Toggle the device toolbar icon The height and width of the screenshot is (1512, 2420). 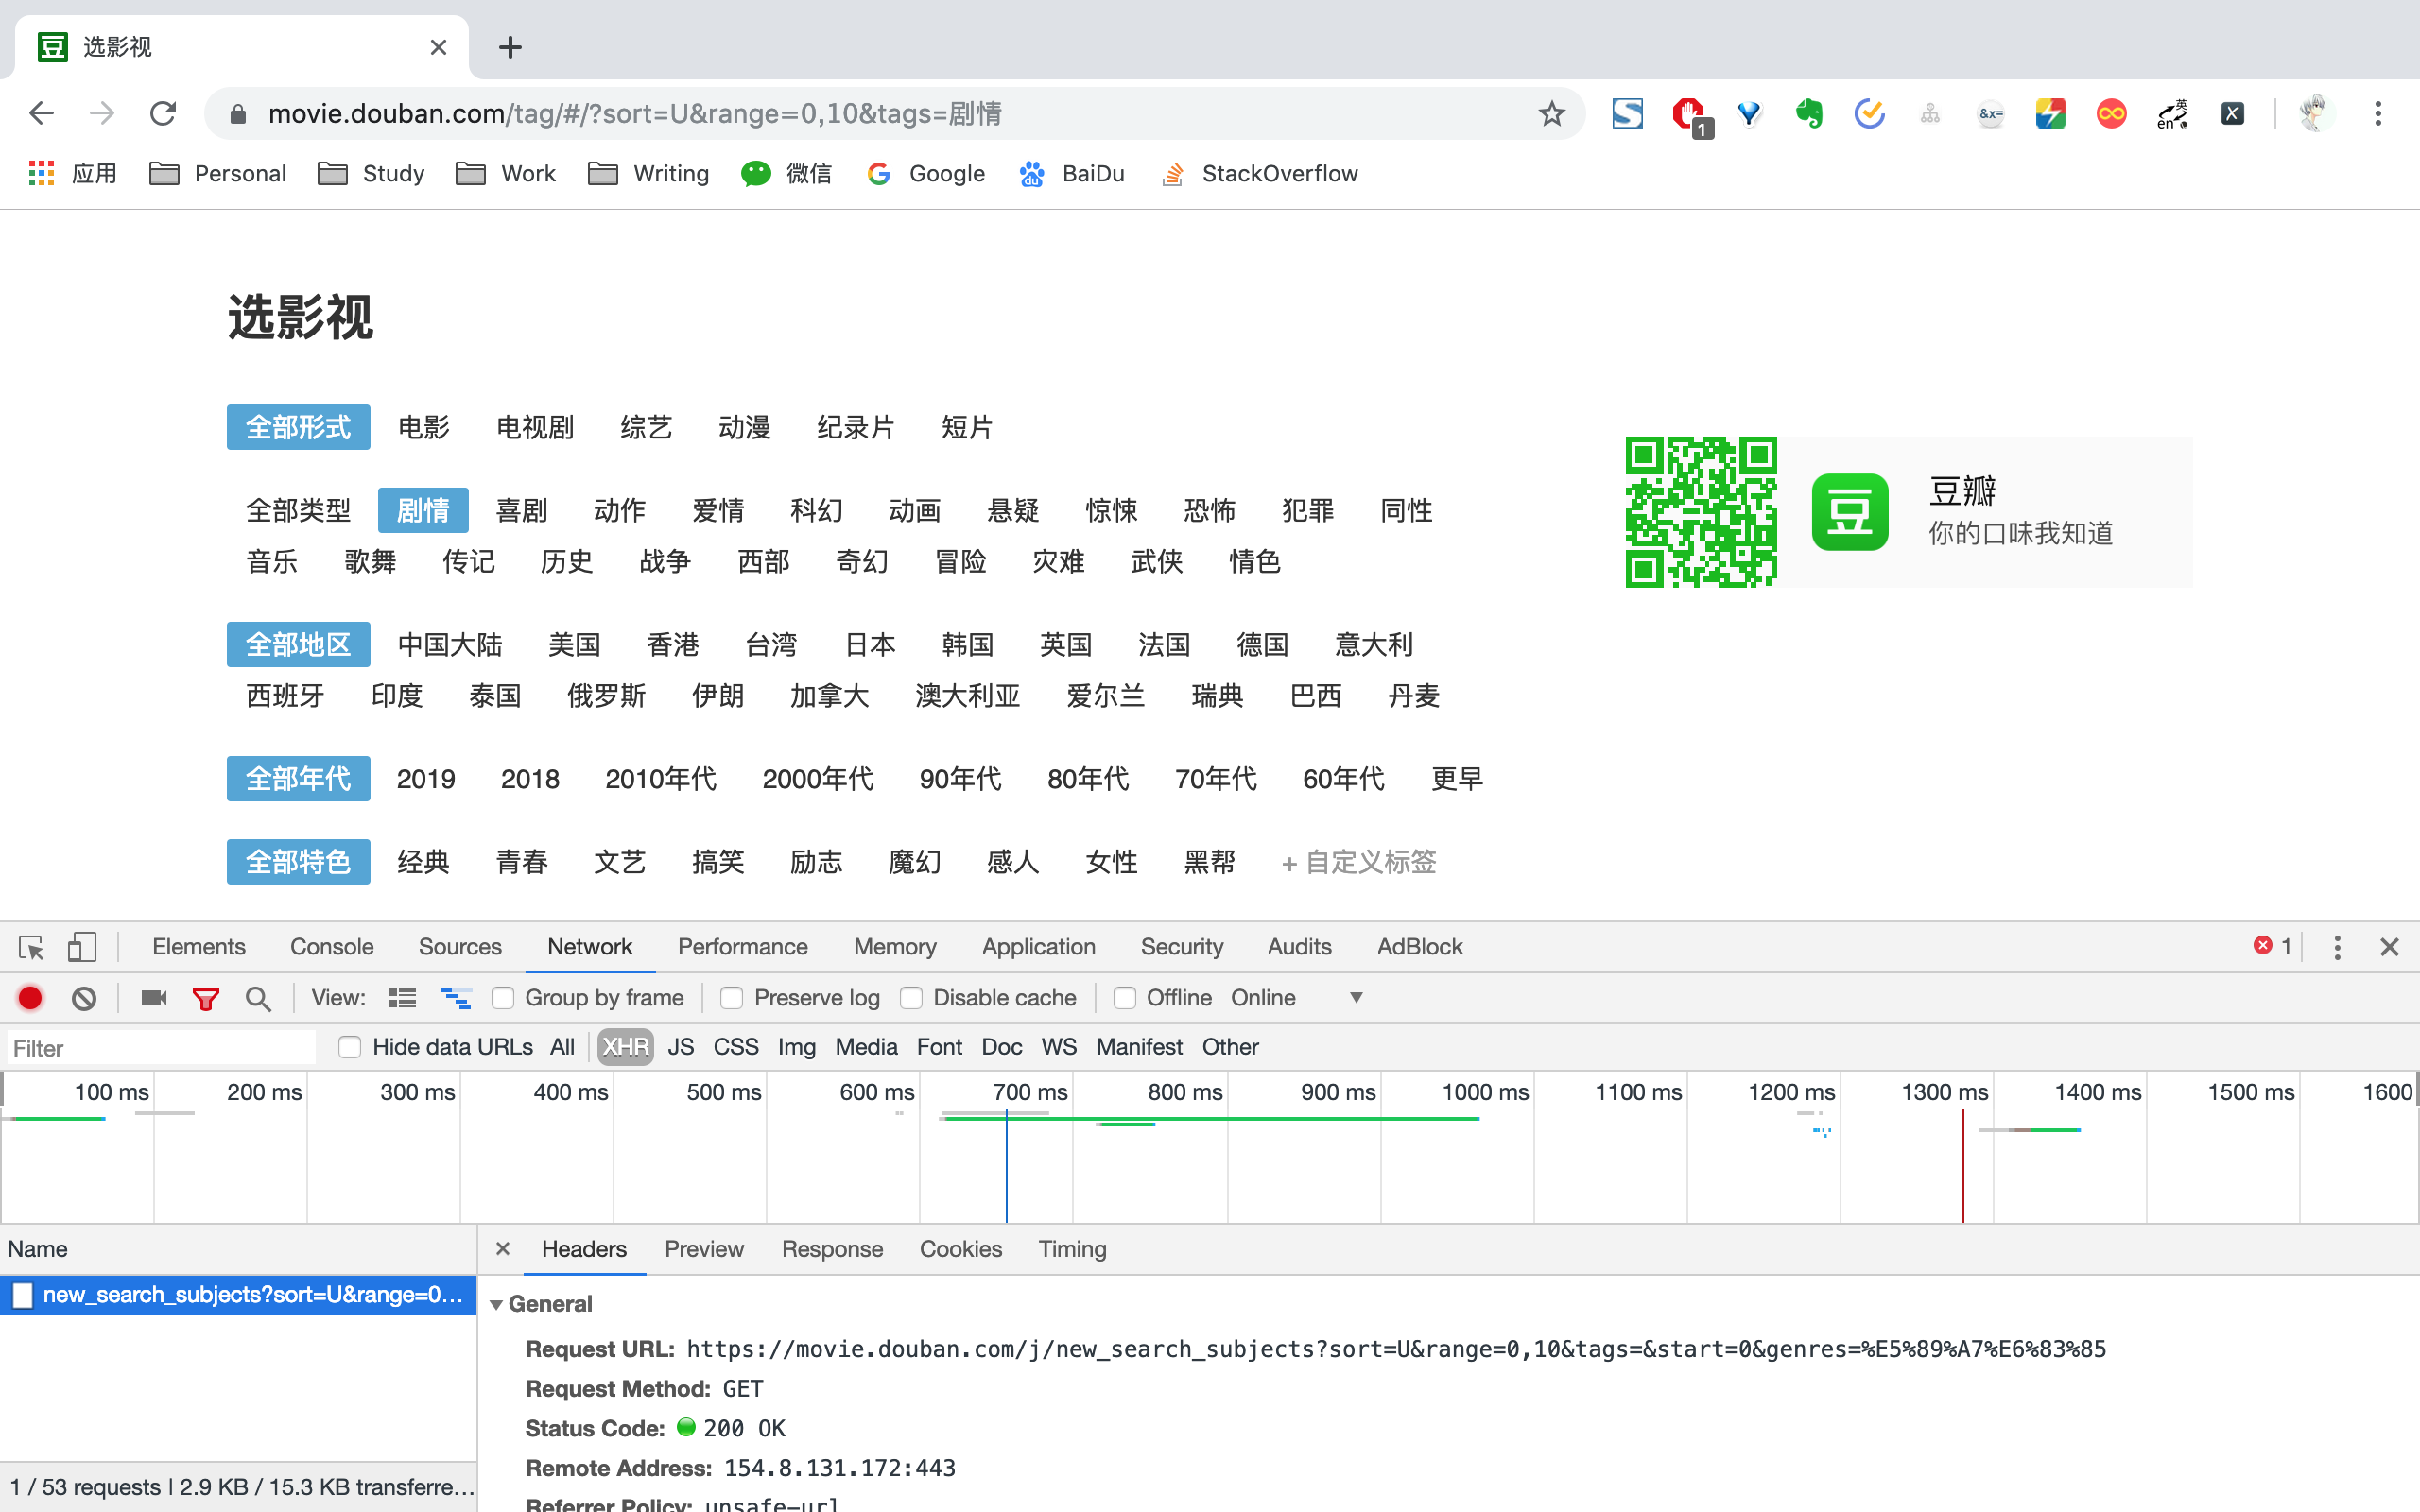pyautogui.click(x=81, y=946)
